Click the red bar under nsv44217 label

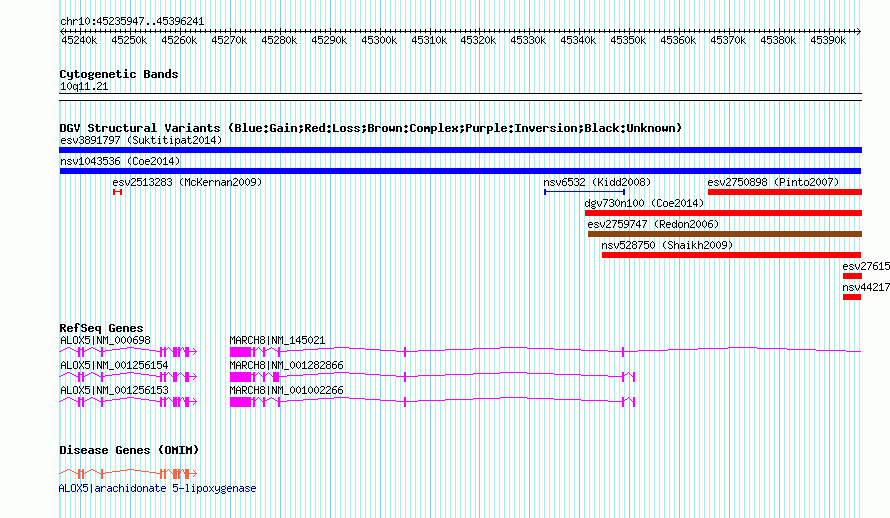[852, 297]
